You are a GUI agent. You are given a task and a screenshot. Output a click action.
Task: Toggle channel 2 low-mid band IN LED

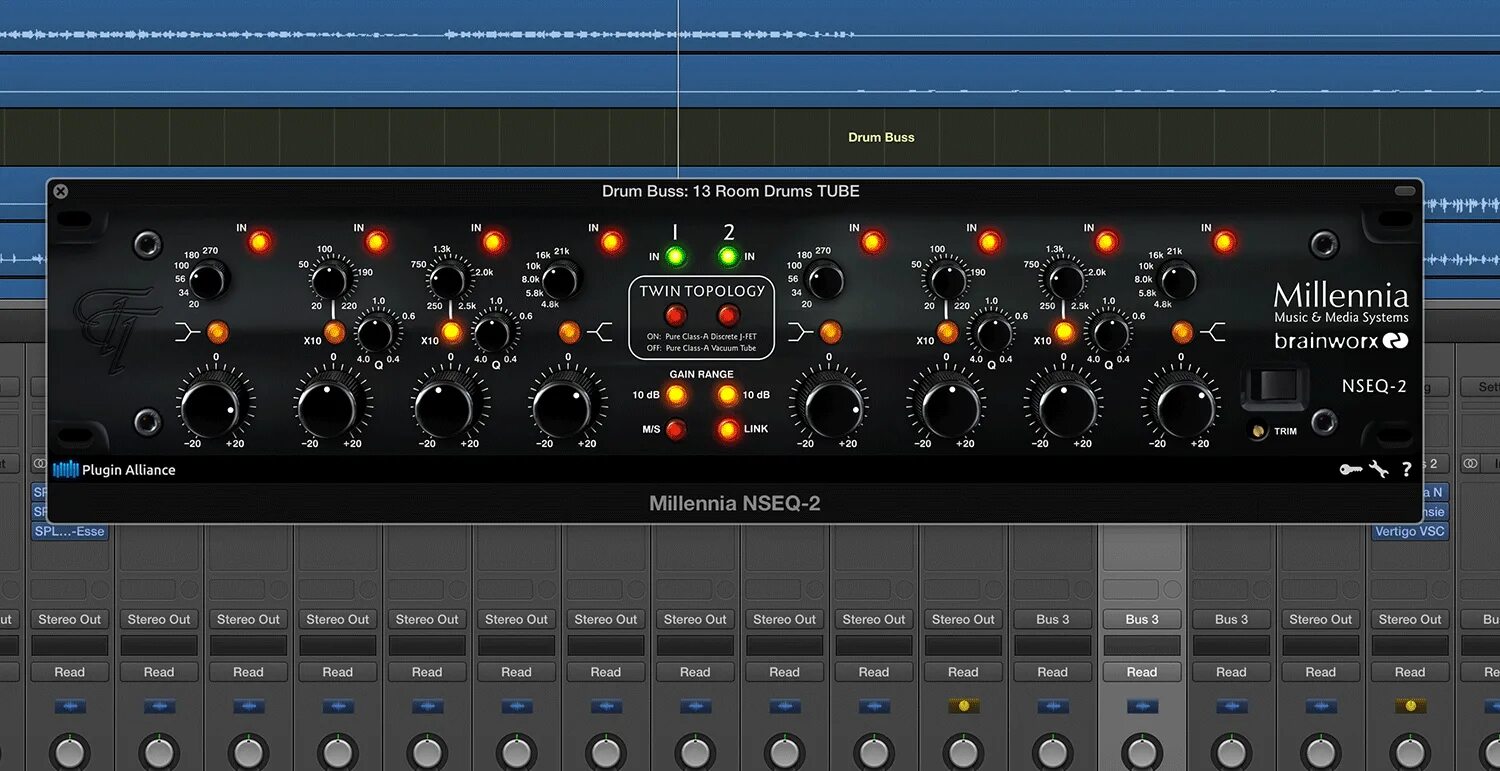point(990,241)
